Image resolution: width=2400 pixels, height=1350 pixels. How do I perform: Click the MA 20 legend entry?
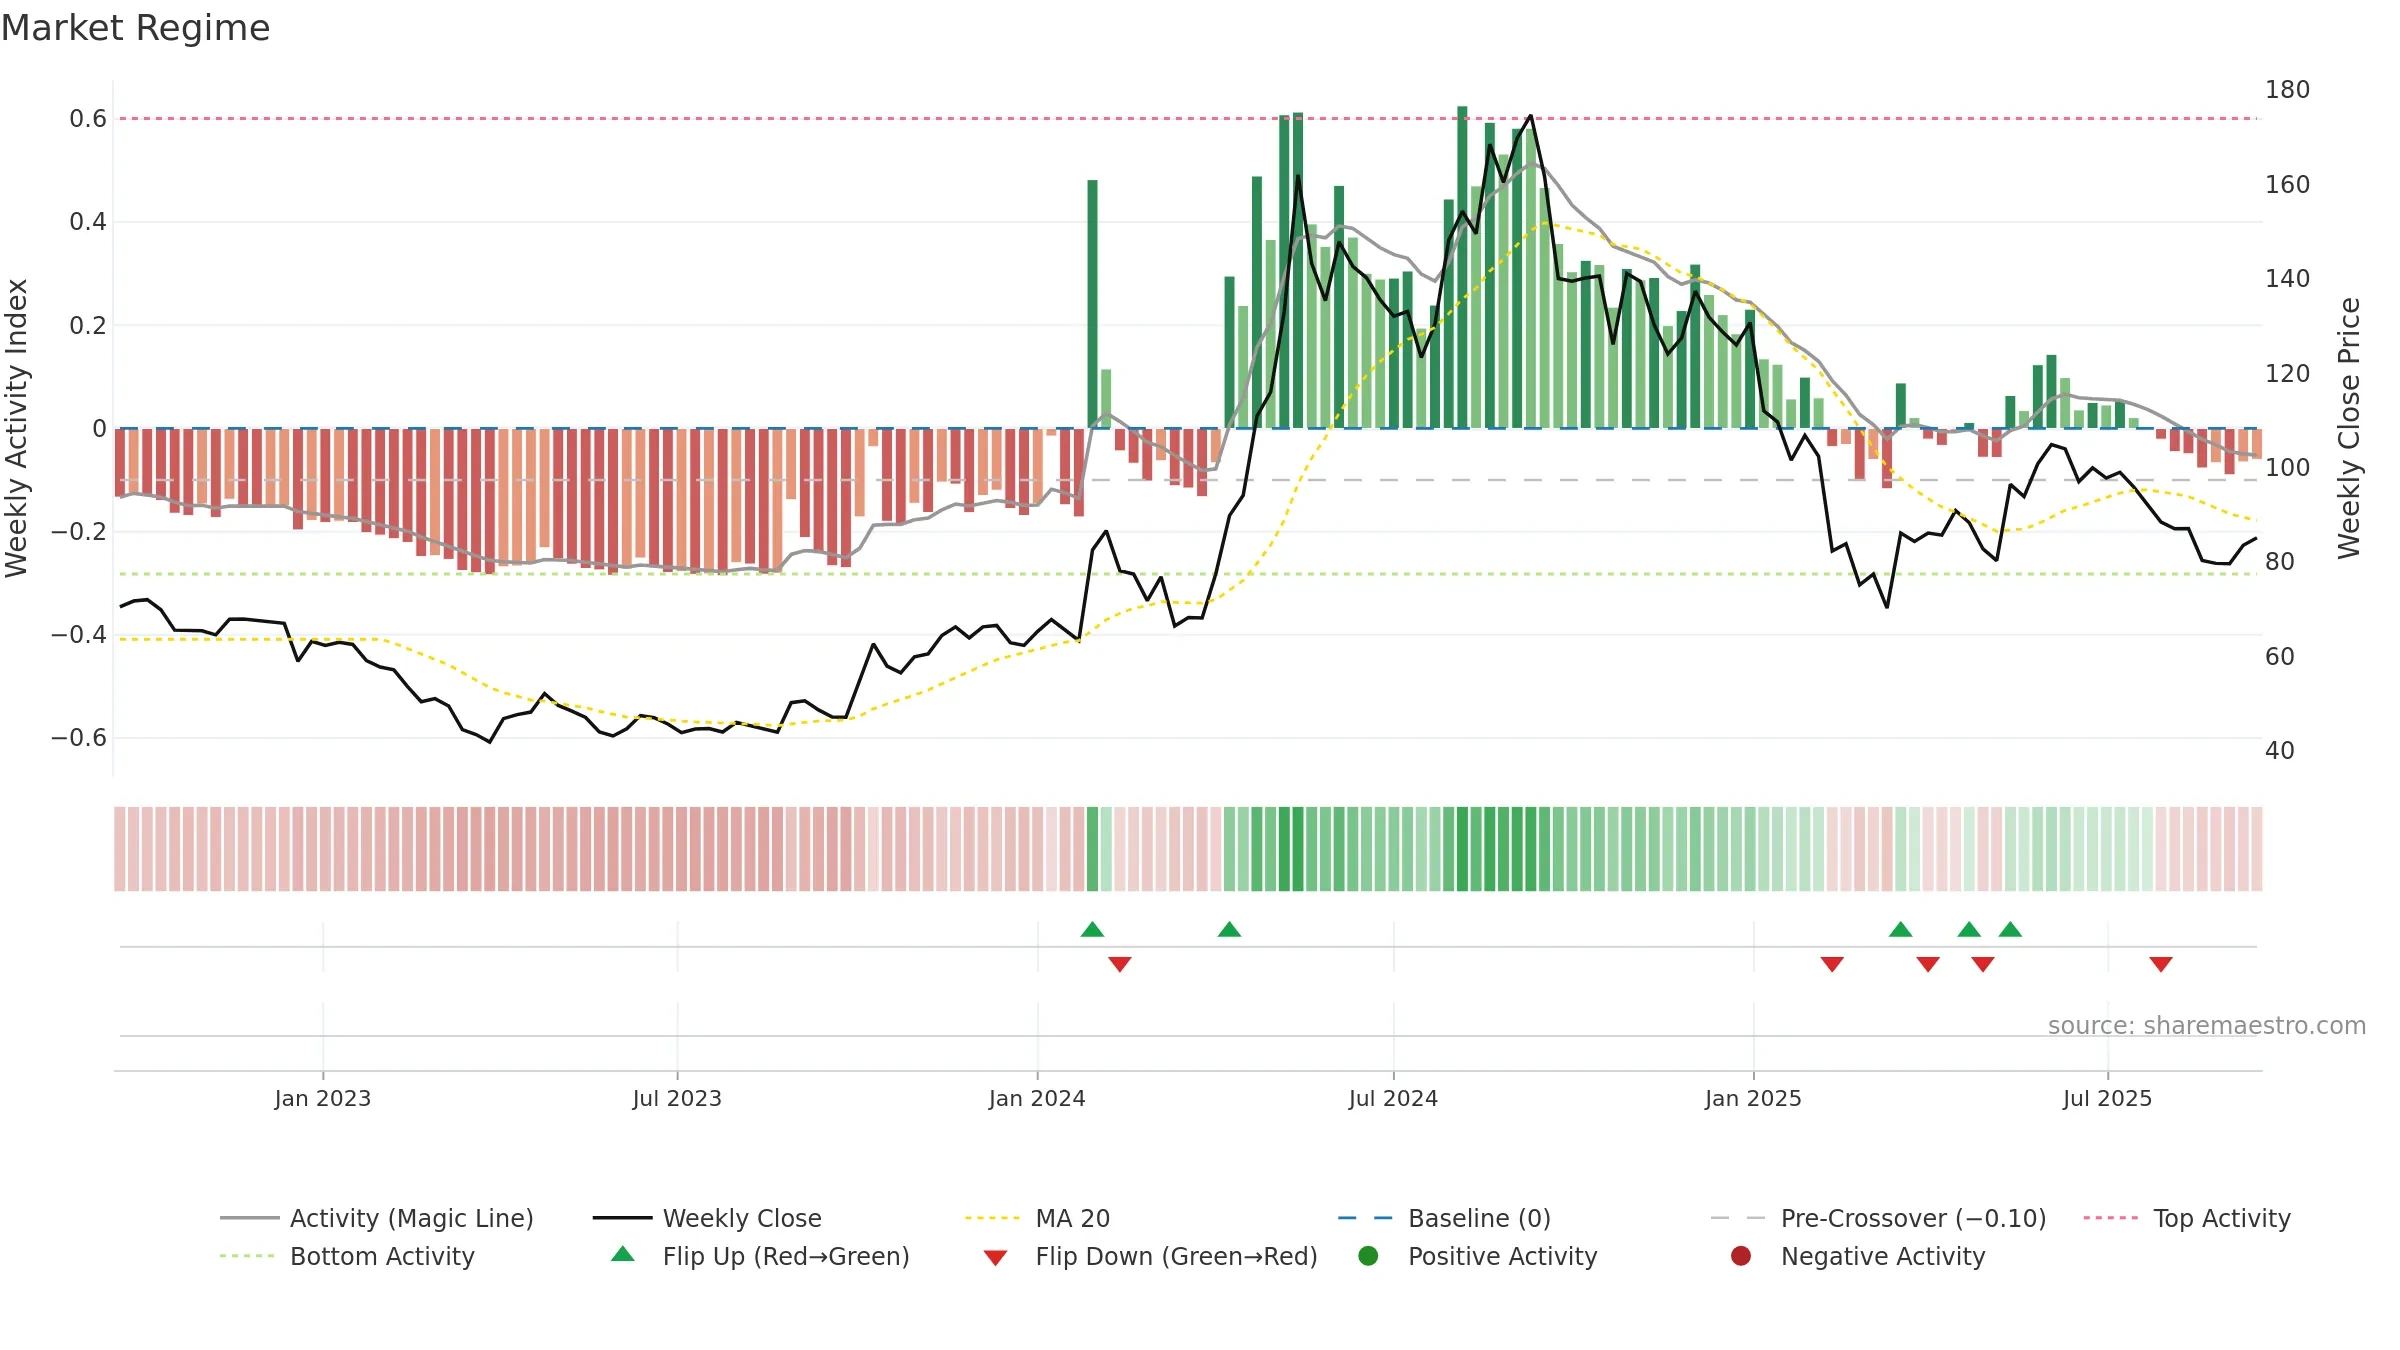coord(1037,1218)
